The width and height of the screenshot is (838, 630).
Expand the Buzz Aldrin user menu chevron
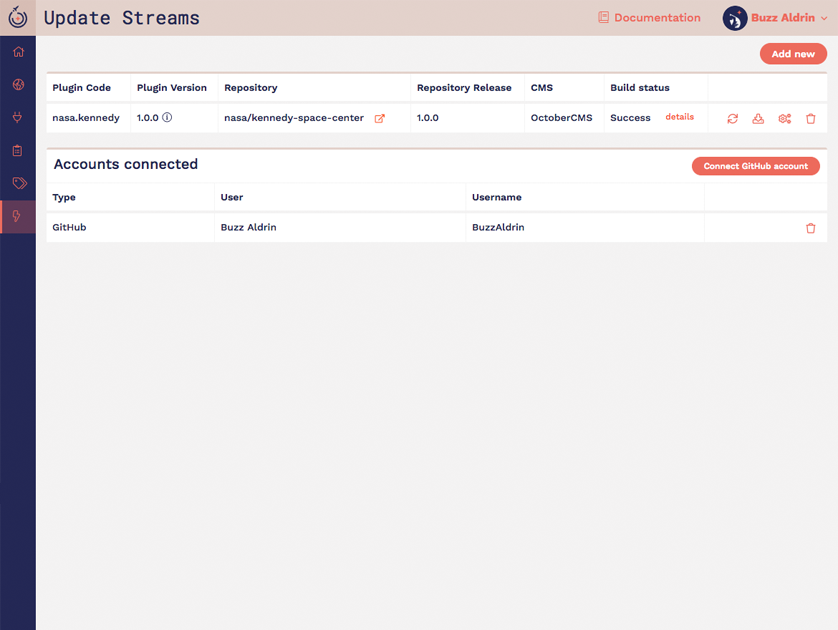824,18
